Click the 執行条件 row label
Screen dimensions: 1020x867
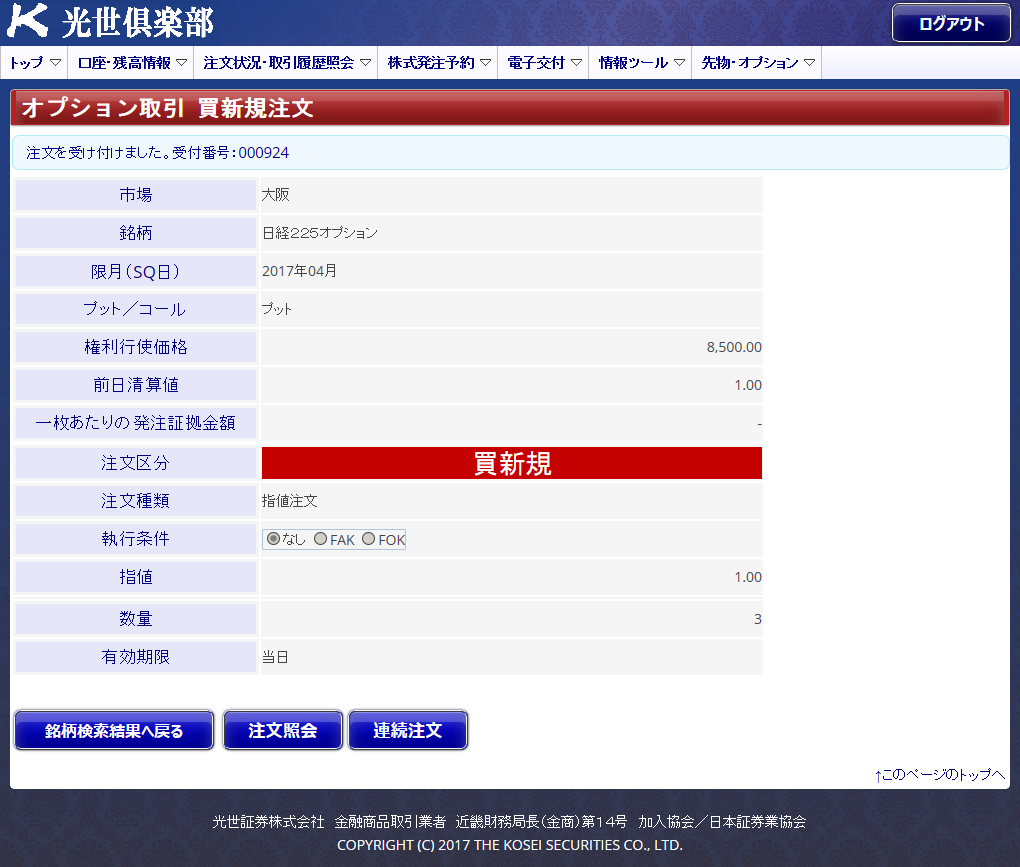(x=136, y=539)
